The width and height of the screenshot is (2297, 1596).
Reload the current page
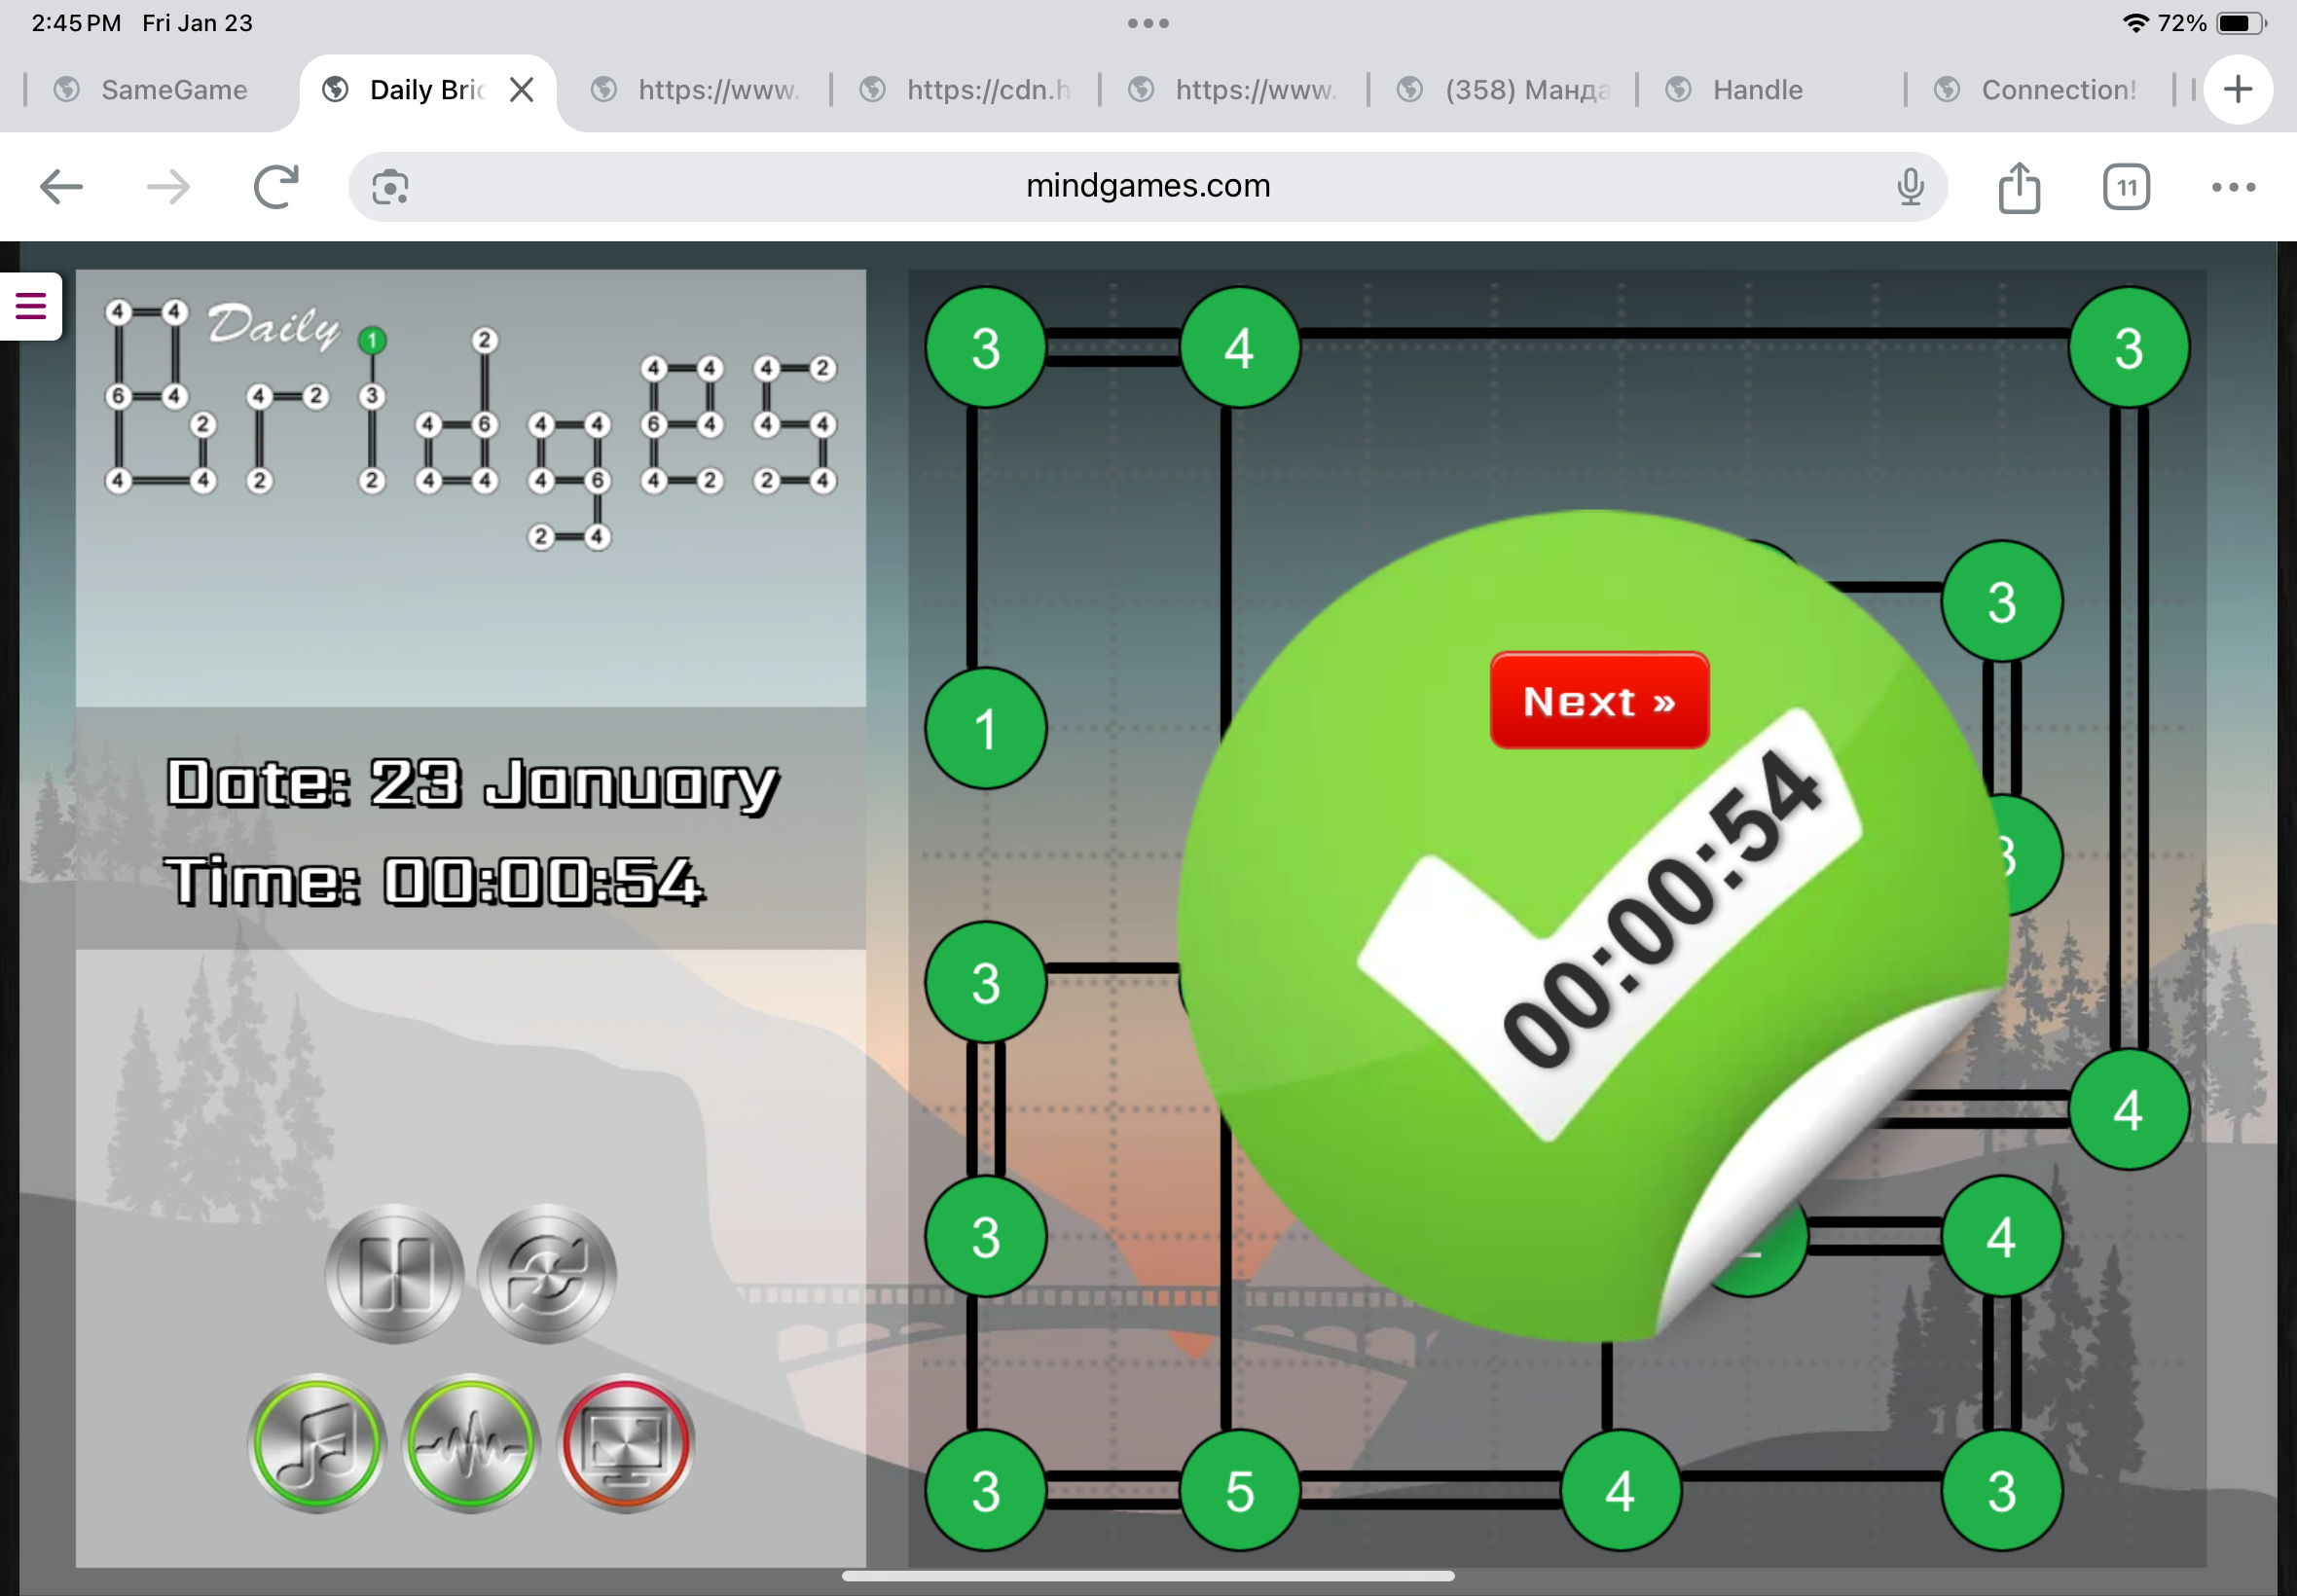point(276,187)
